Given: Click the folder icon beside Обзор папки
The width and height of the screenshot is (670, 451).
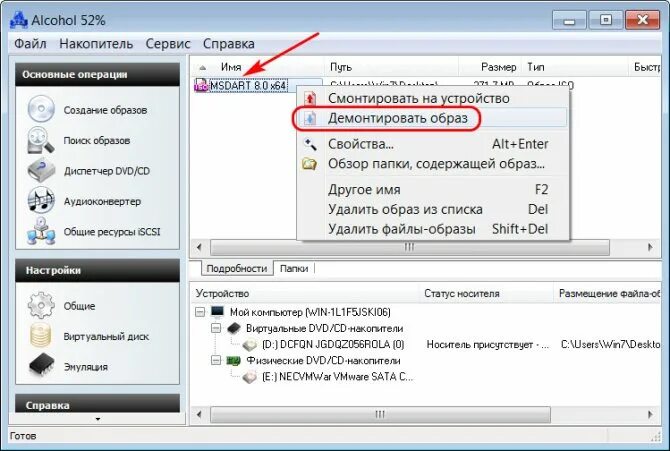Looking at the screenshot, I should tap(310, 164).
